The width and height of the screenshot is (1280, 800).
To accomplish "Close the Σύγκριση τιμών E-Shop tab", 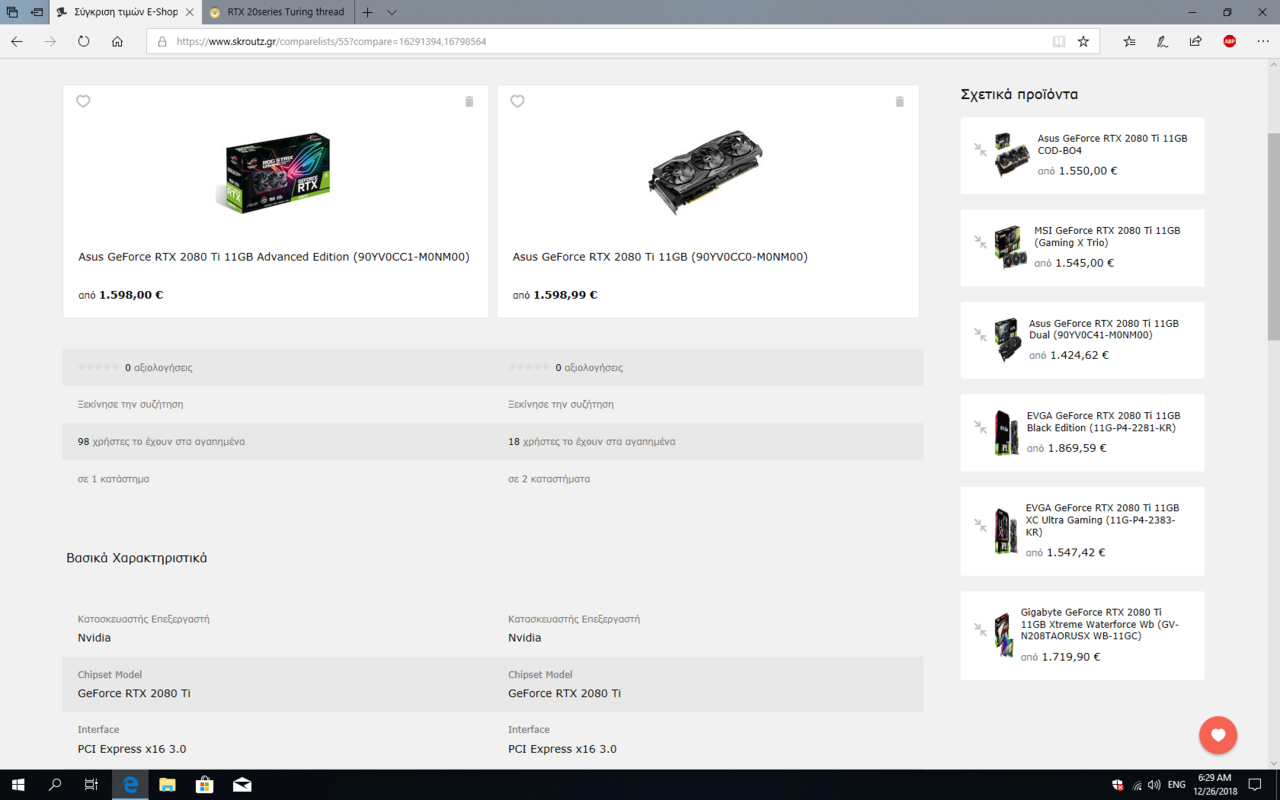I will point(190,12).
